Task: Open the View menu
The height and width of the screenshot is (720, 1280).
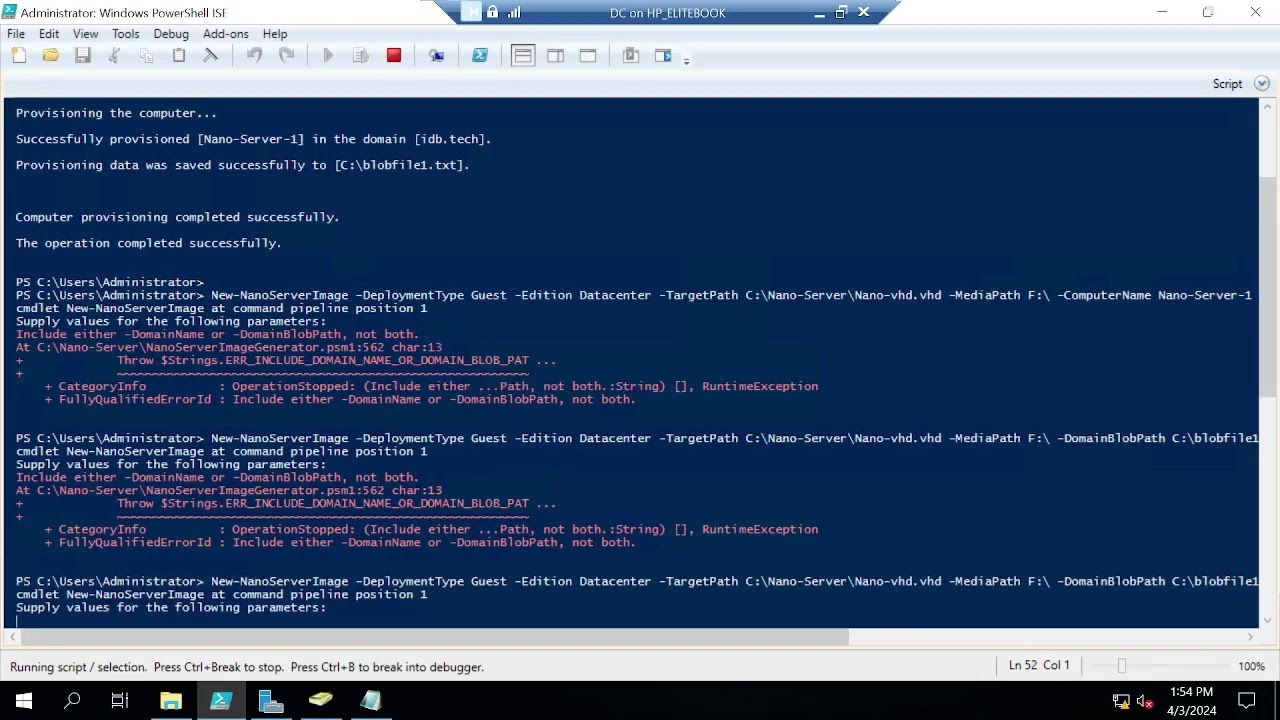Action: pos(86,34)
